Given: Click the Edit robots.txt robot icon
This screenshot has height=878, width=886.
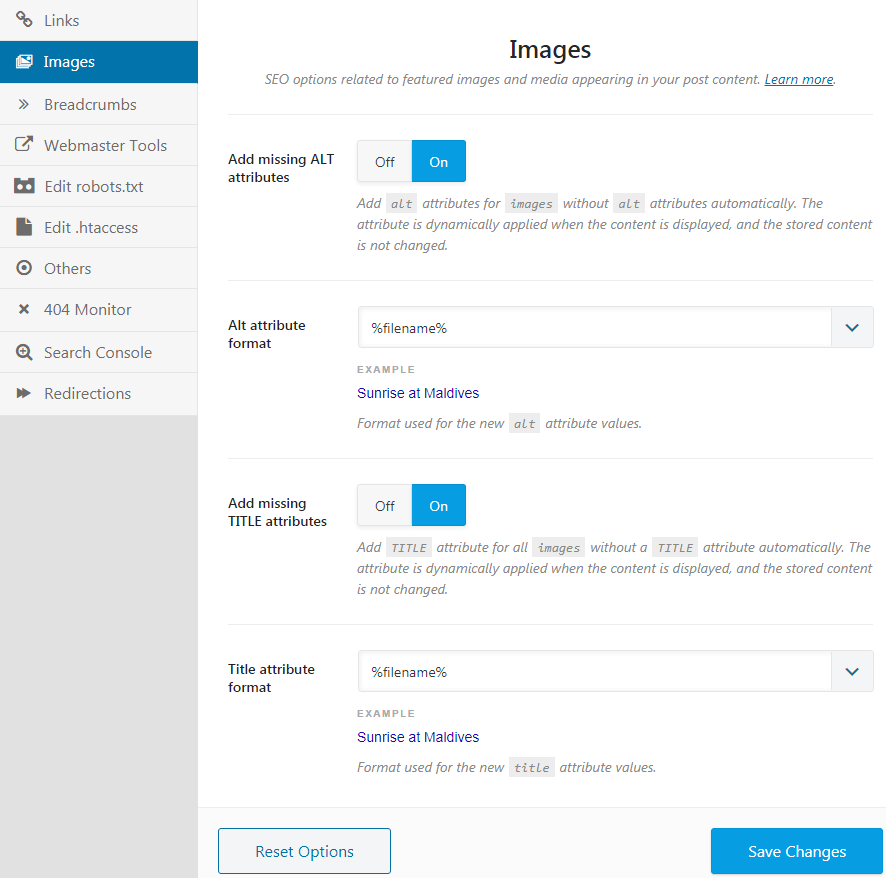Looking at the screenshot, I should (24, 187).
